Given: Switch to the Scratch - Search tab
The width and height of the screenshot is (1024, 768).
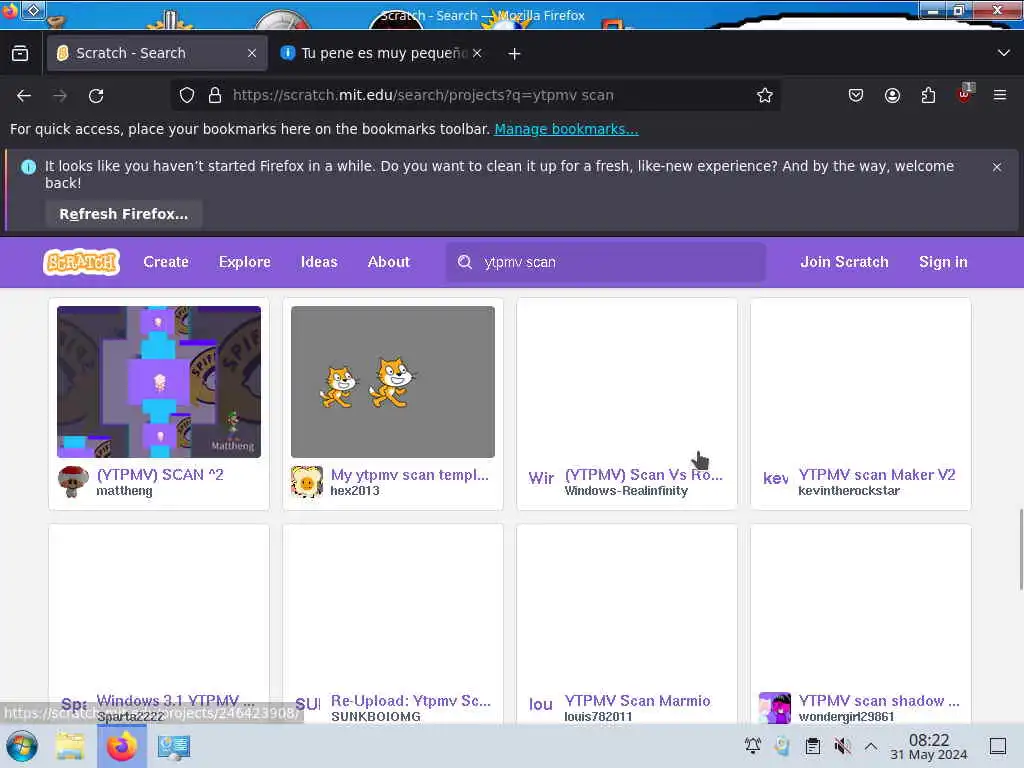Looking at the screenshot, I should [x=157, y=53].
